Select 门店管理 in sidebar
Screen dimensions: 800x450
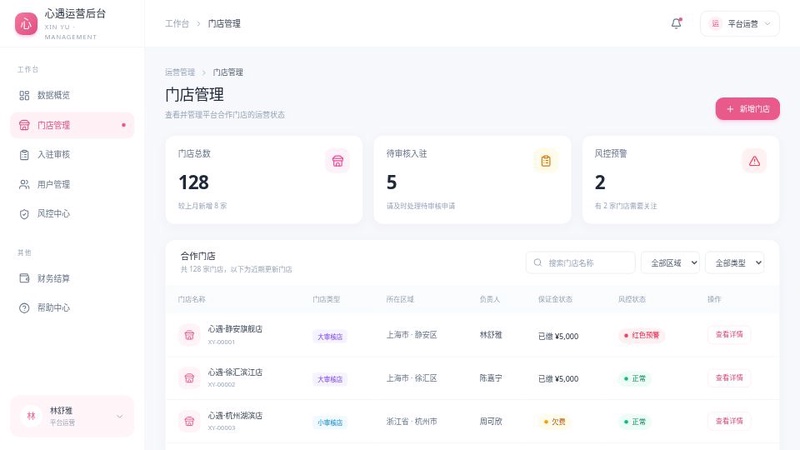pos(72,125)
